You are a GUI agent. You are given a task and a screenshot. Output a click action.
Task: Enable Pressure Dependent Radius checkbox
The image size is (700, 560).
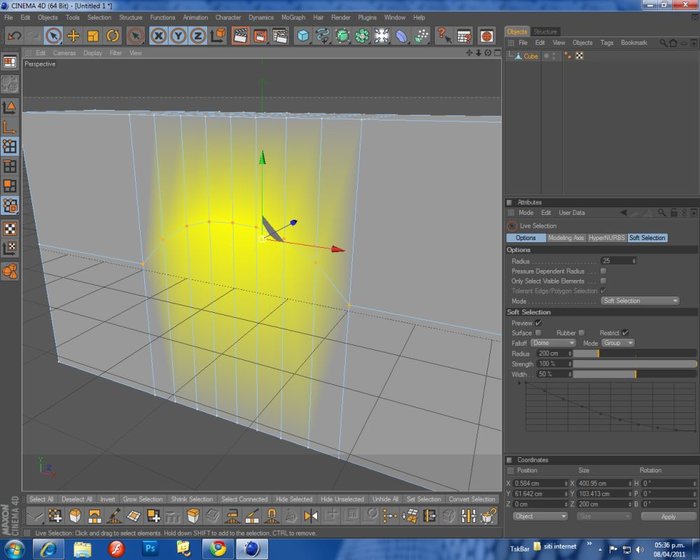603,271
